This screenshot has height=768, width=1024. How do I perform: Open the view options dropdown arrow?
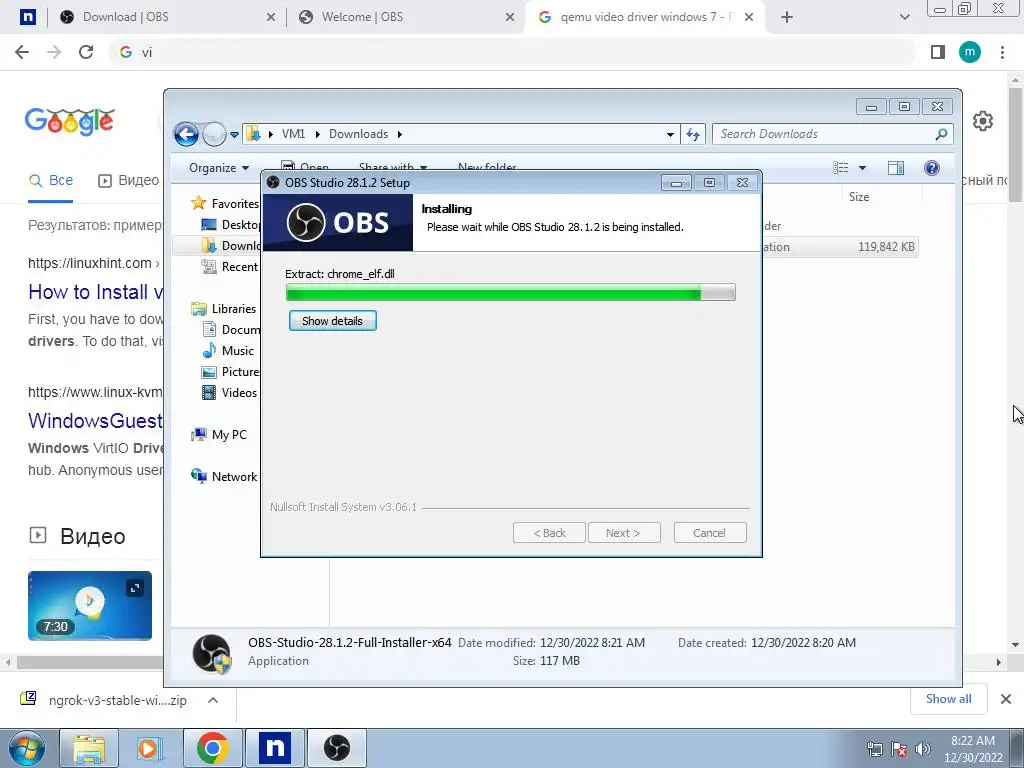tap(862, 168)
